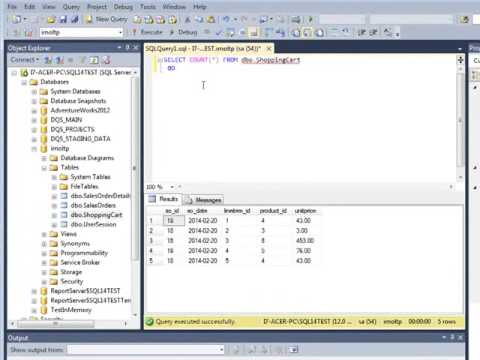Screen dimensions: 480x360
Task: Toggle Include Actual Execution Plan
Action: [269, 32]
